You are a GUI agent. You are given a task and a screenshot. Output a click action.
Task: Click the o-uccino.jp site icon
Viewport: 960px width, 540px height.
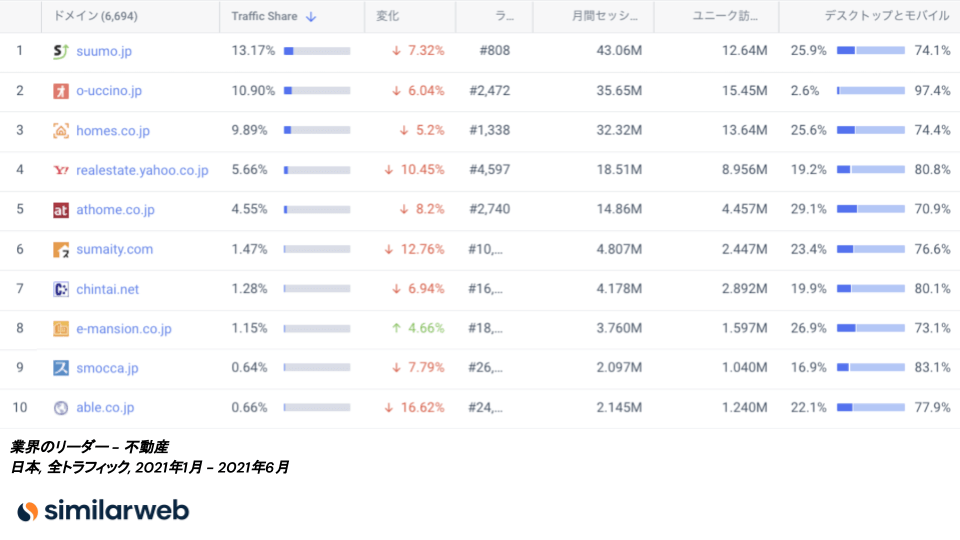[x=60, y=91]
